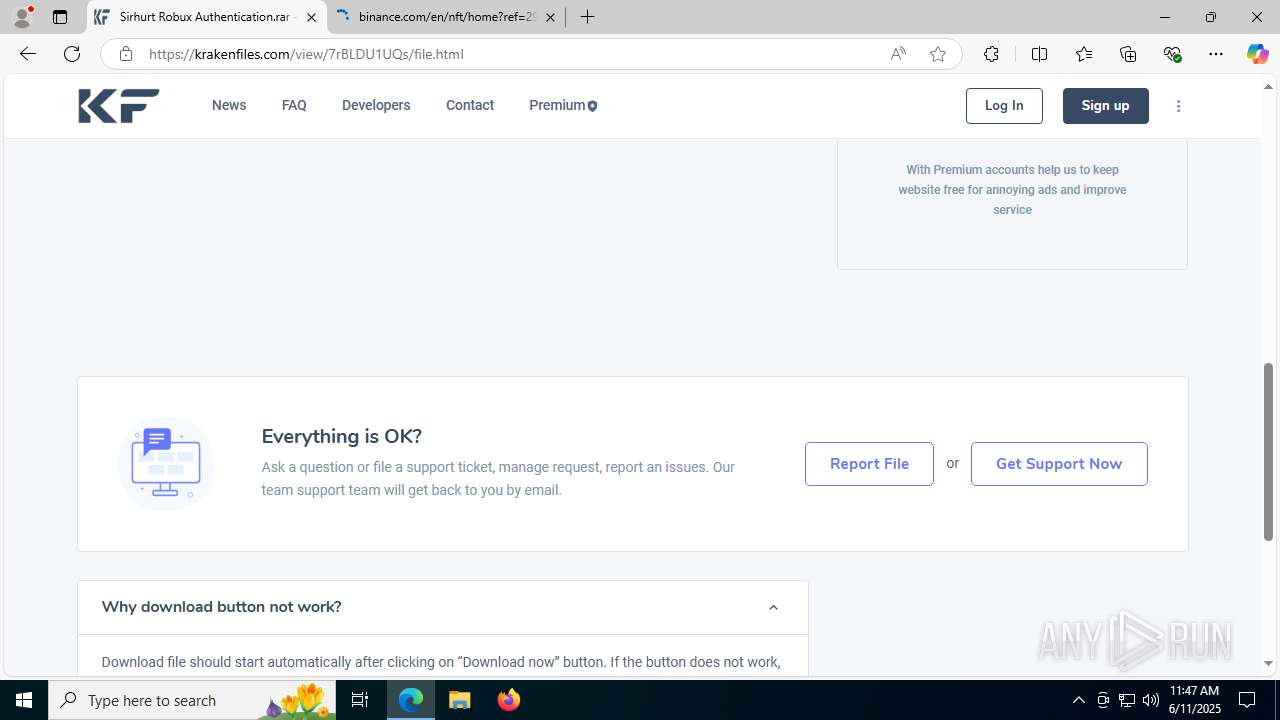Open the Collections icon
Screen dimensions: 1280x720
[1128, 54]
